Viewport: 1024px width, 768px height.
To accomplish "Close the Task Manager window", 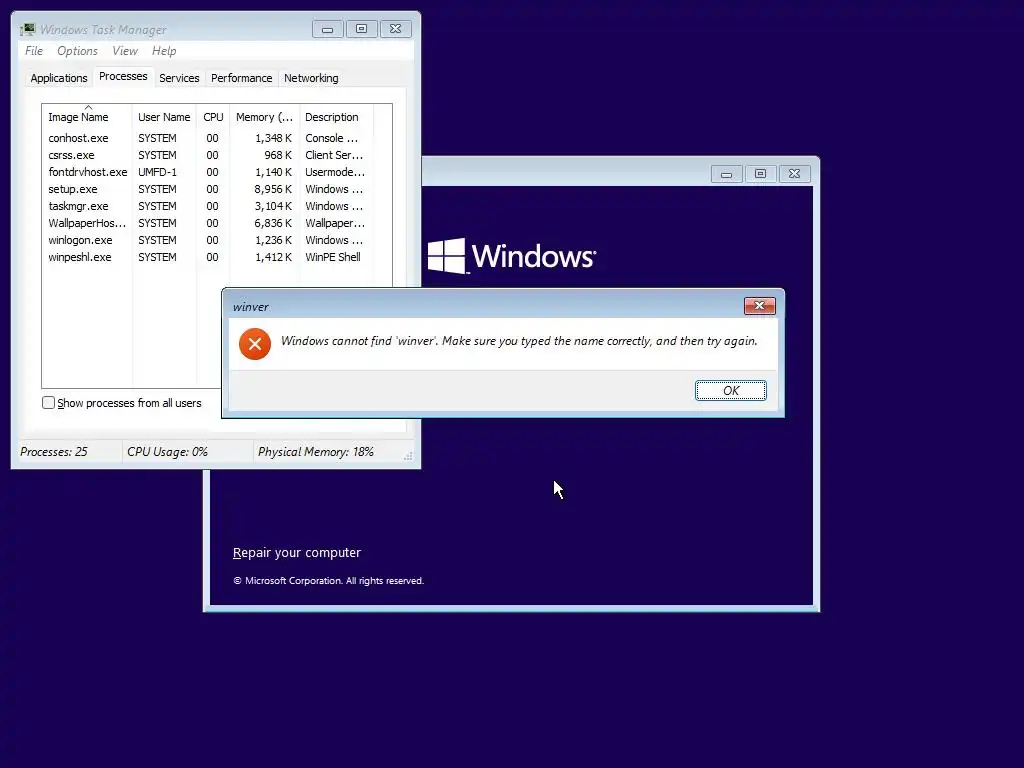I will (x=396, y=29).
